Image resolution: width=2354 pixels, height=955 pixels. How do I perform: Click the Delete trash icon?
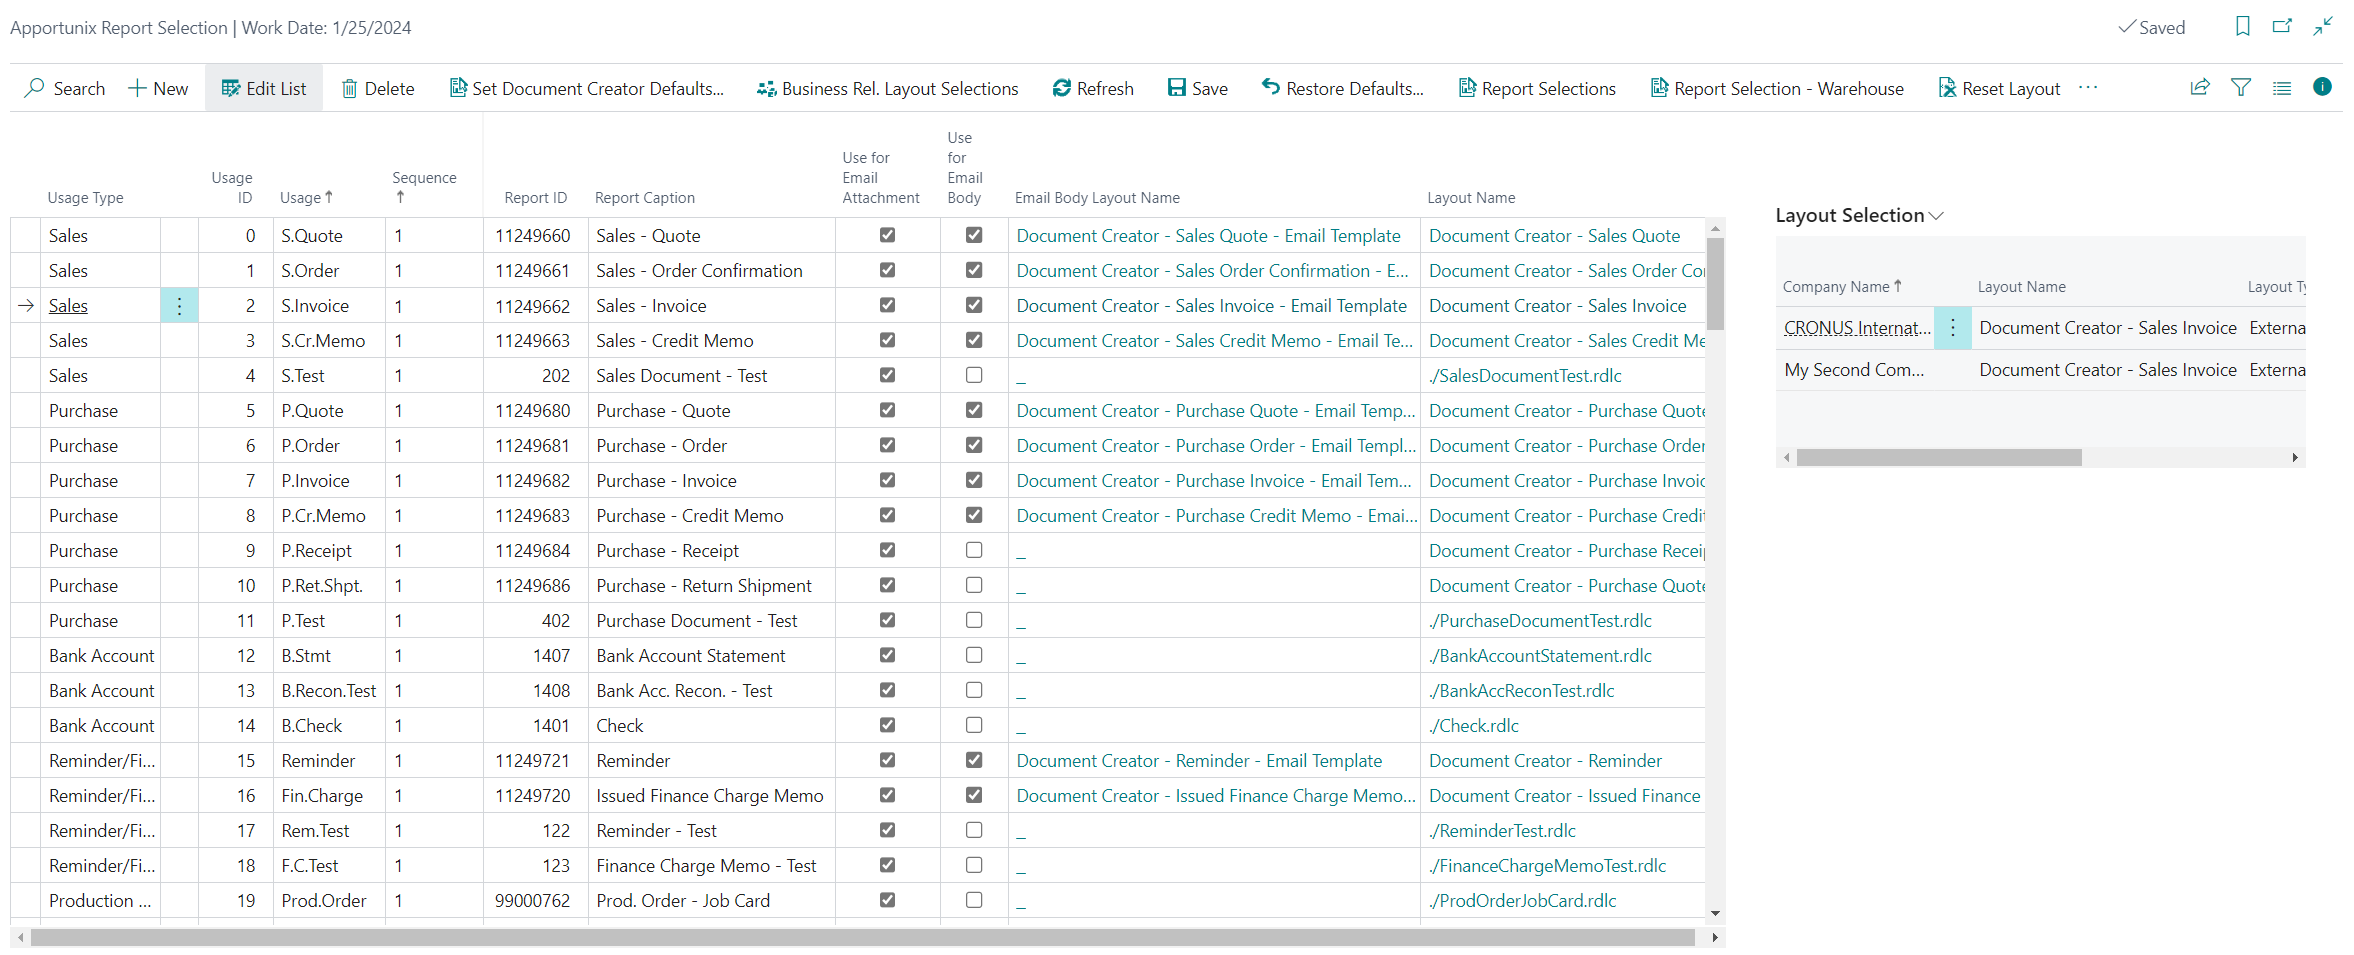pyautogui.click(x=350, y=88)
